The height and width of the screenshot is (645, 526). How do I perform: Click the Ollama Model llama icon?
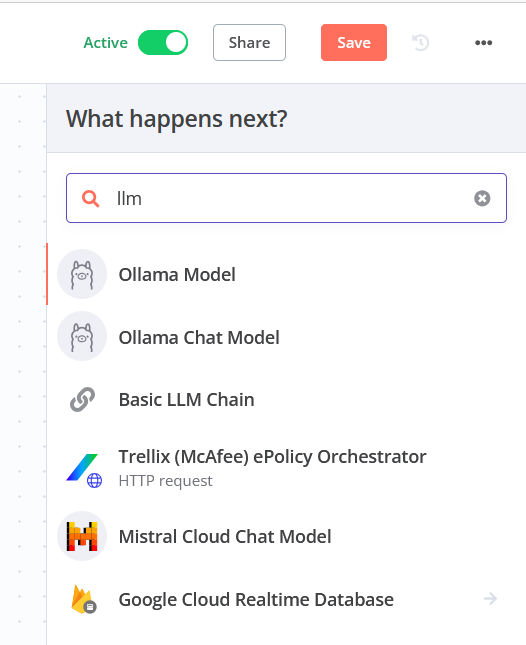[x=82, y=274]
